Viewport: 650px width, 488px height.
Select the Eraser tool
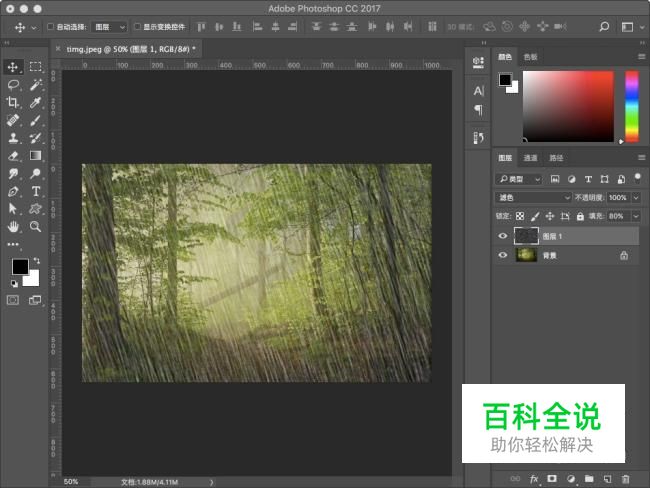coord(14,155)
